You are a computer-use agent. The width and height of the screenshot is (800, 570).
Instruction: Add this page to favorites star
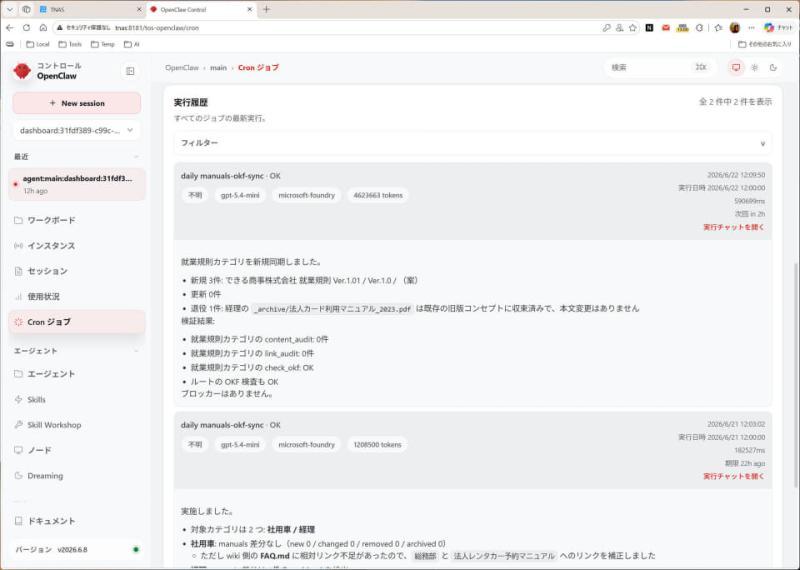click(633, 28)
